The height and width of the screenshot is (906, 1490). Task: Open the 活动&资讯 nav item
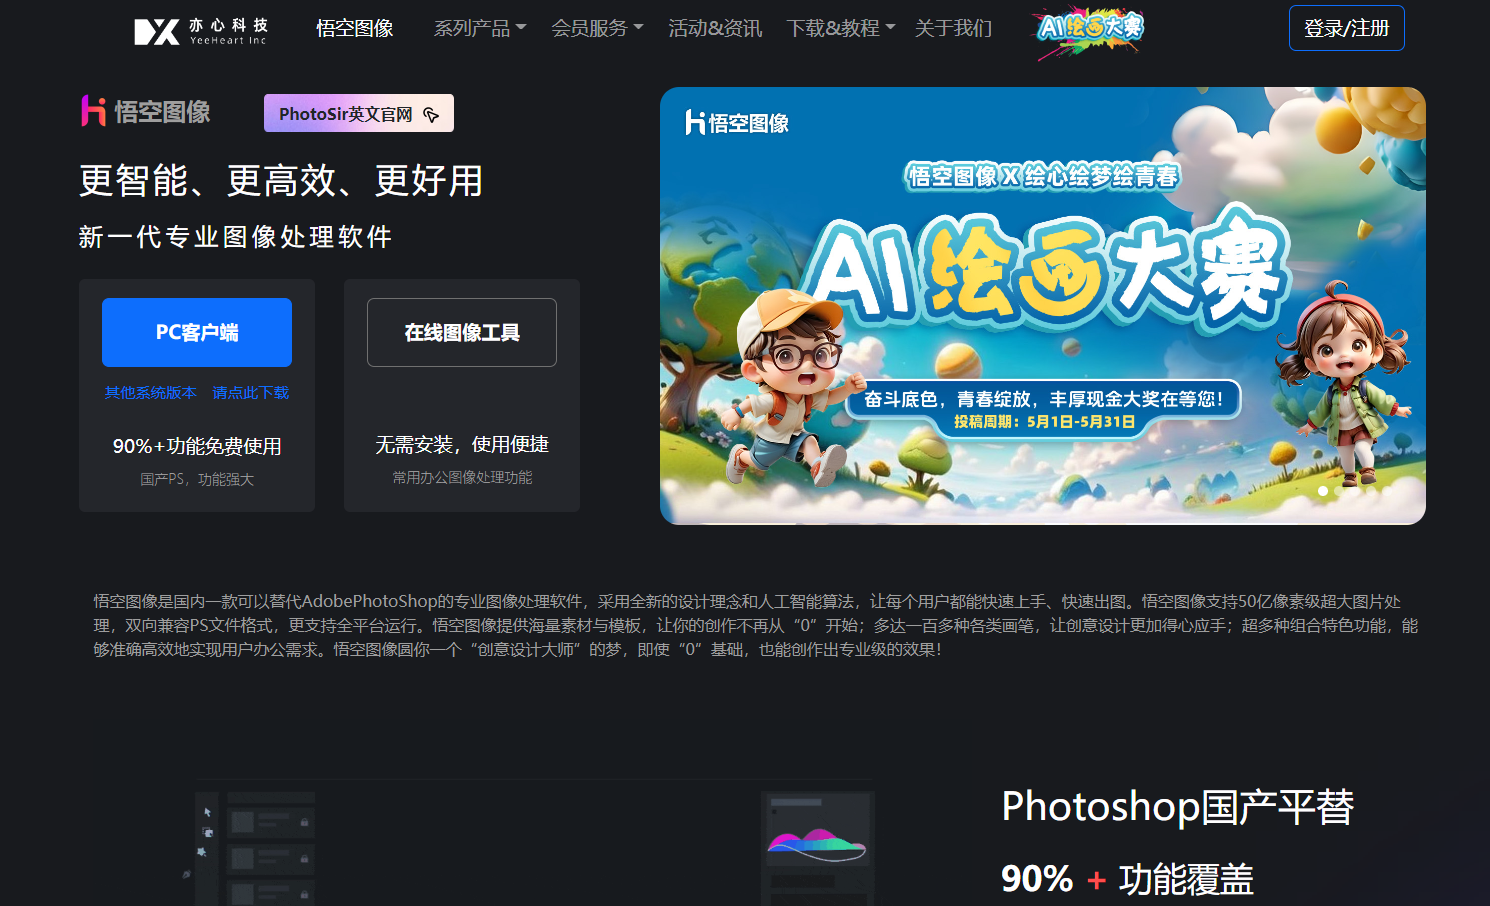(715, 28)
